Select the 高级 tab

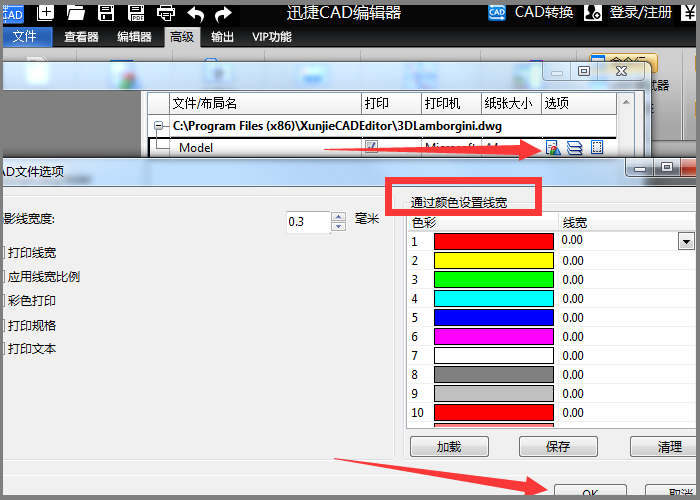[x=182, y=37]
